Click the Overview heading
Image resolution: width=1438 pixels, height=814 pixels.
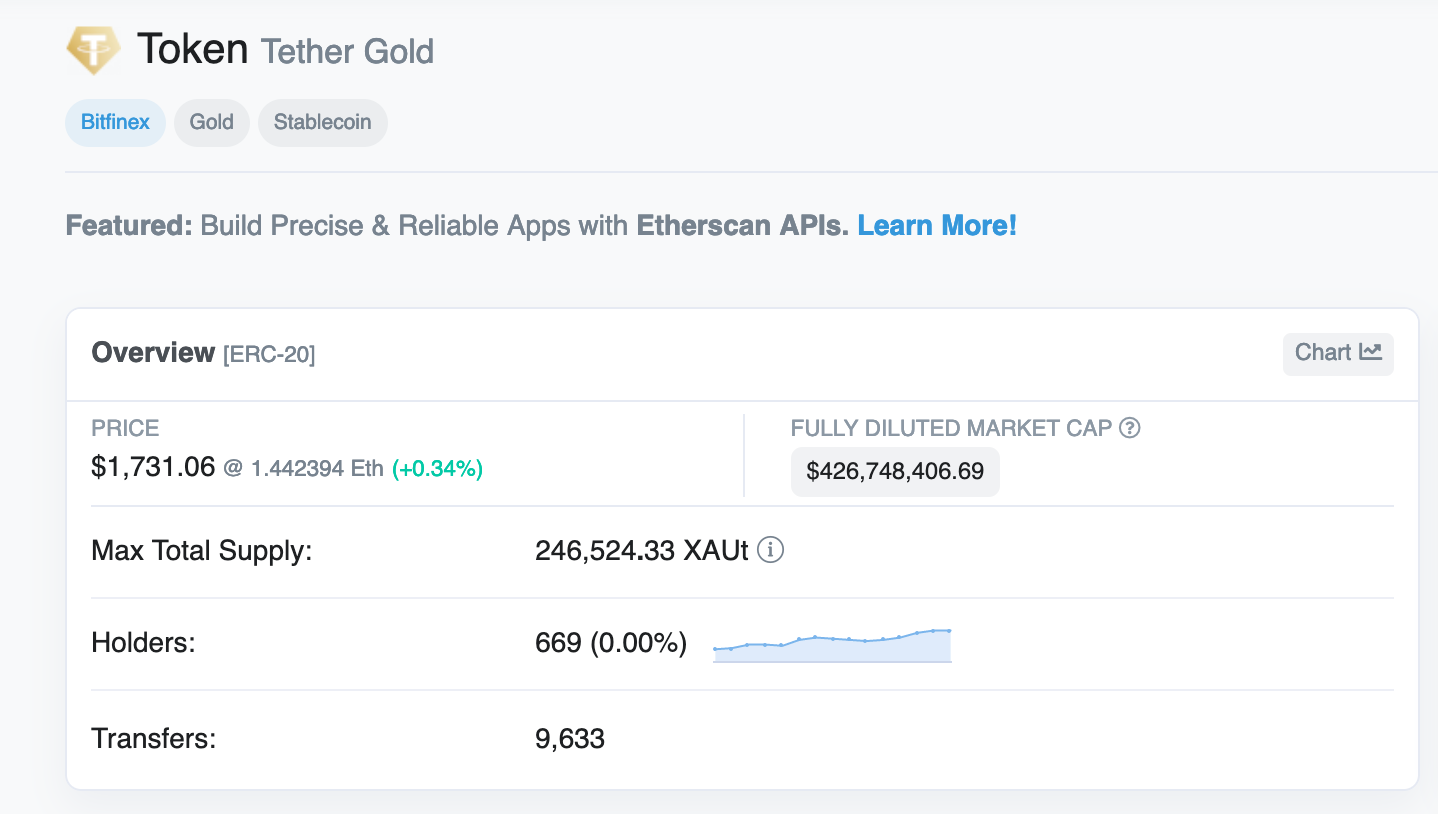(x=153, y=352)
